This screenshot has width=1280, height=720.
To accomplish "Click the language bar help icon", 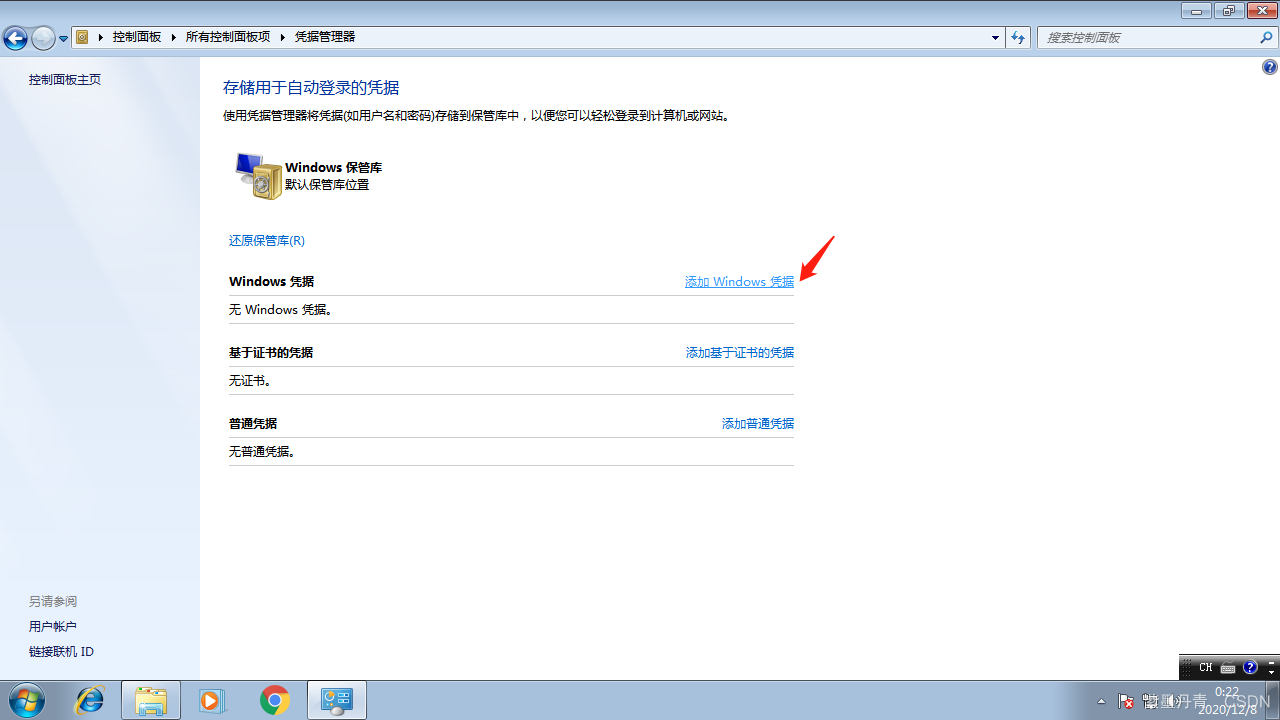I will click(x=1250, y=668).
